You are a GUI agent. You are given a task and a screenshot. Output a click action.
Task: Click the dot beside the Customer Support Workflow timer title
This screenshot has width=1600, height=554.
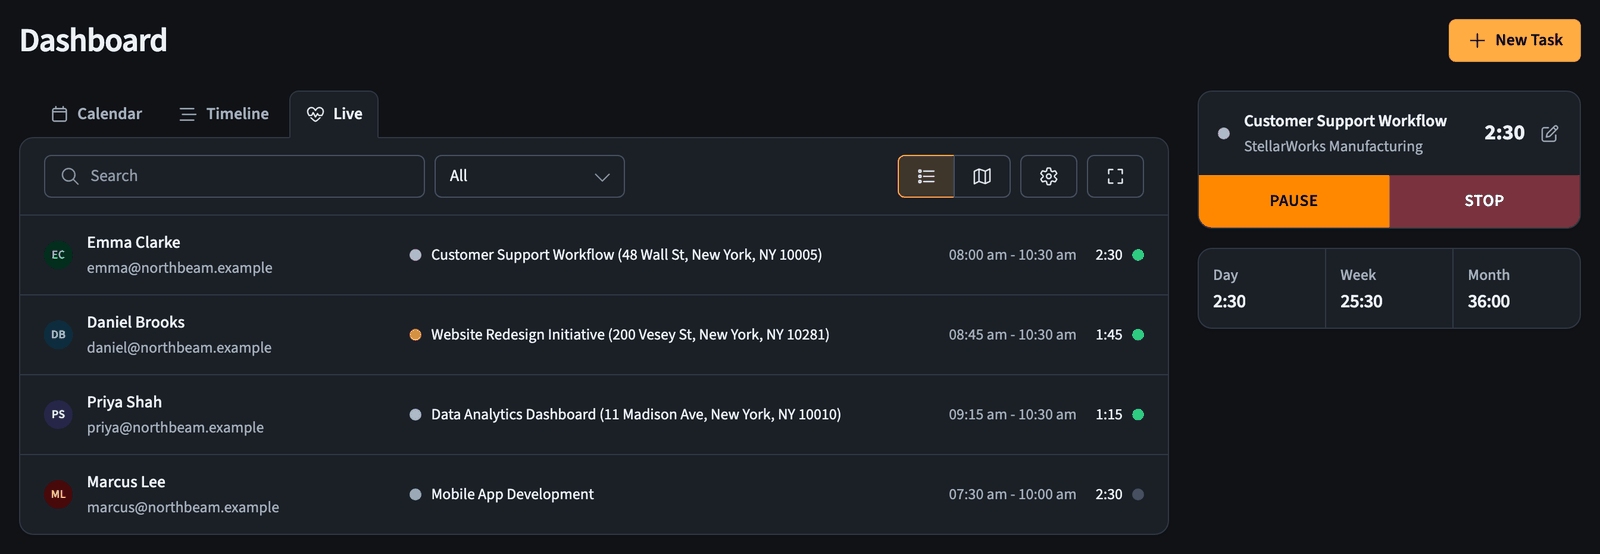(1224, 133)
